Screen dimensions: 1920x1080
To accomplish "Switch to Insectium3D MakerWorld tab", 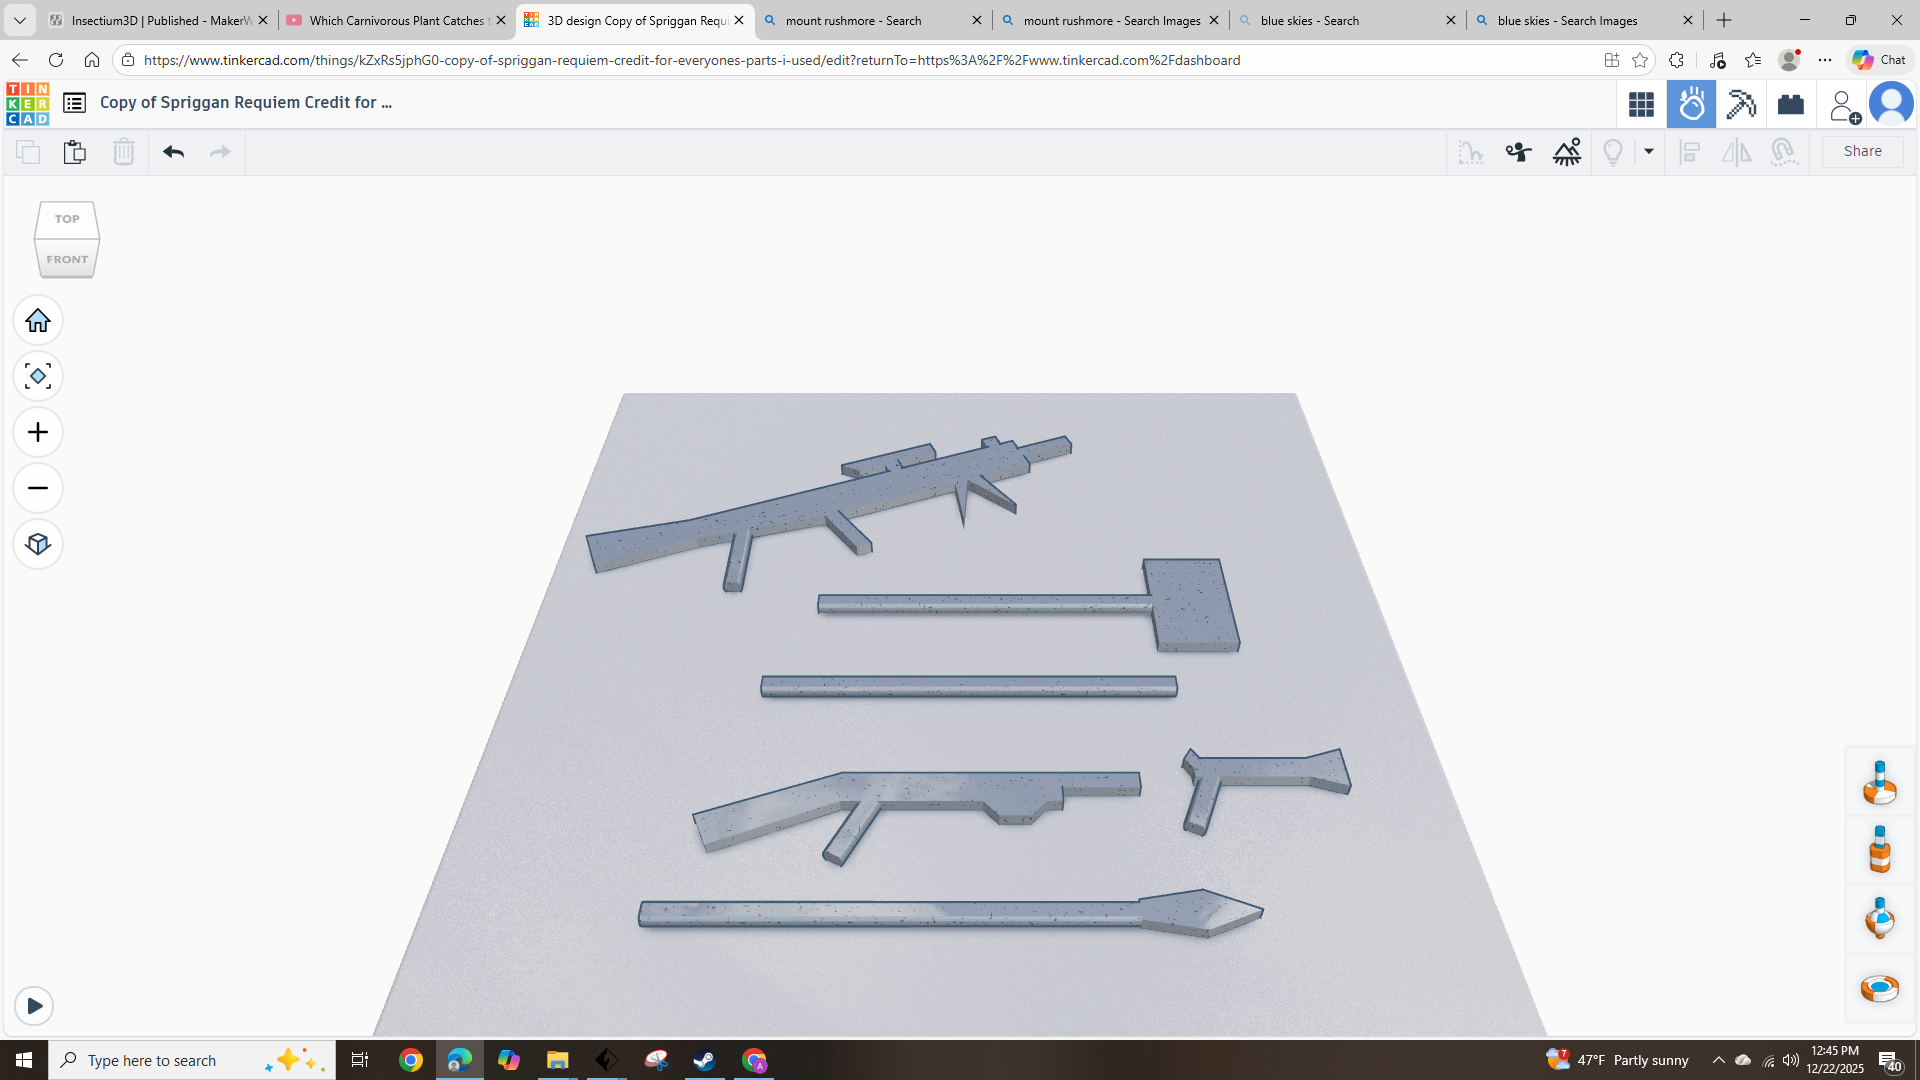I will click(159, 20).
